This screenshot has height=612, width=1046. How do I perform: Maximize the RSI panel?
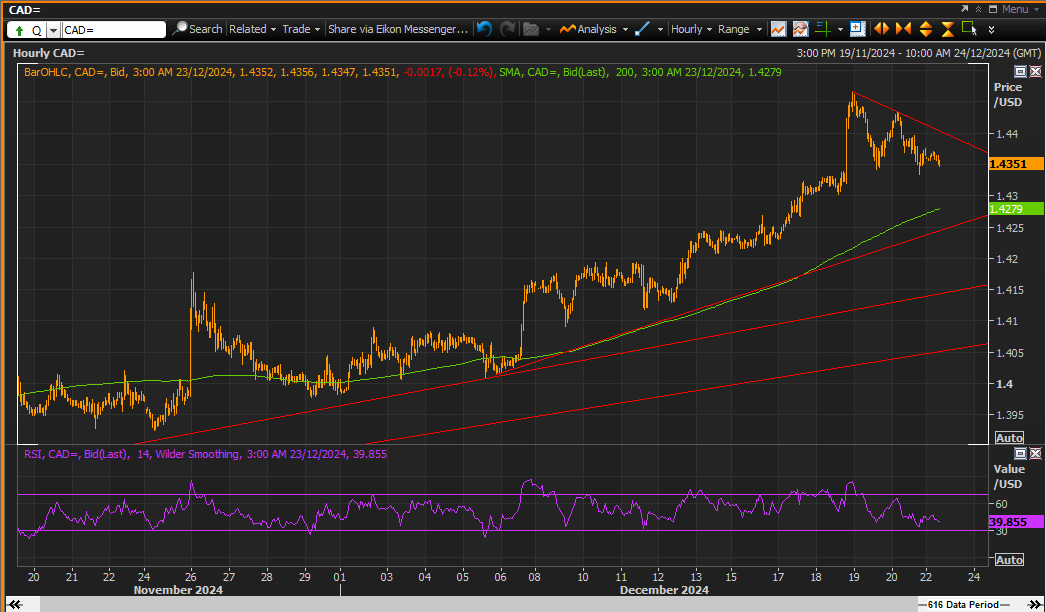(1020, 454)
